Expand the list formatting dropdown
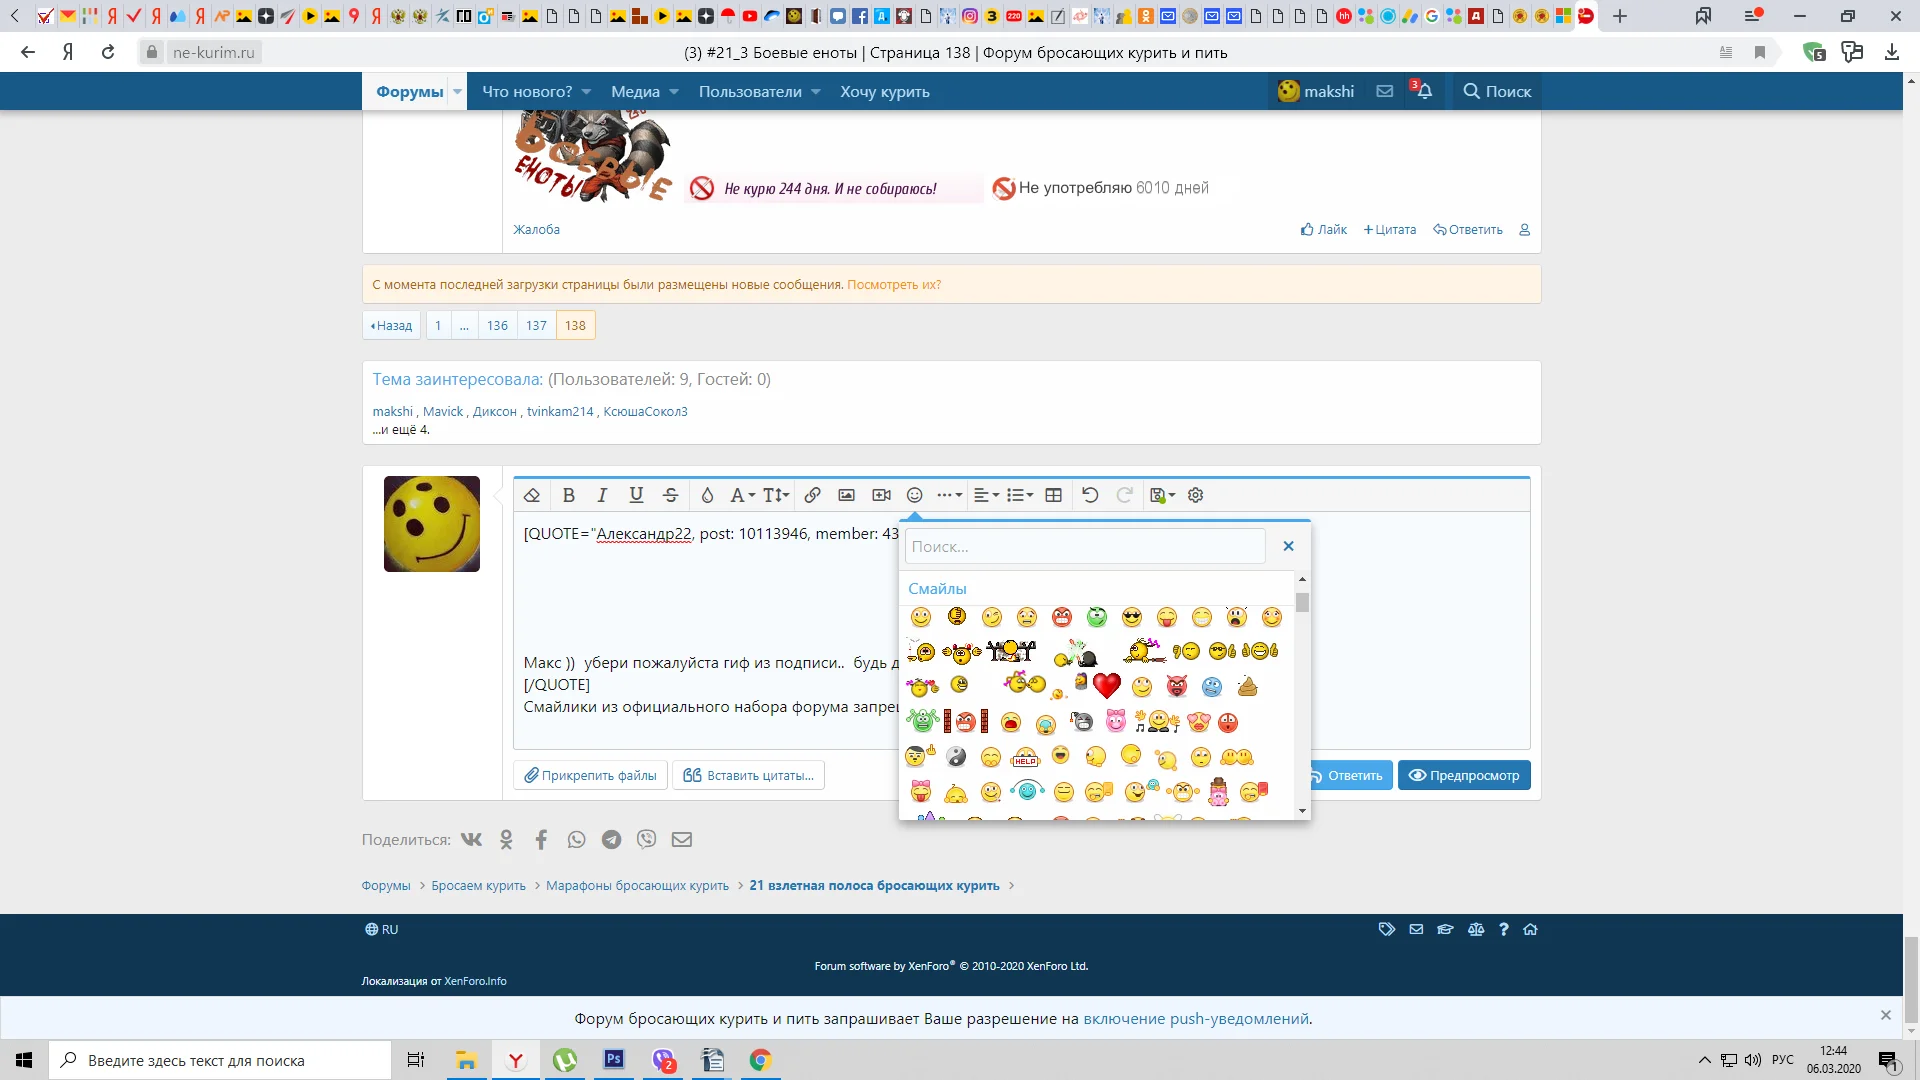This screenshot has width=1920, height=1080. coord(1020,495)
